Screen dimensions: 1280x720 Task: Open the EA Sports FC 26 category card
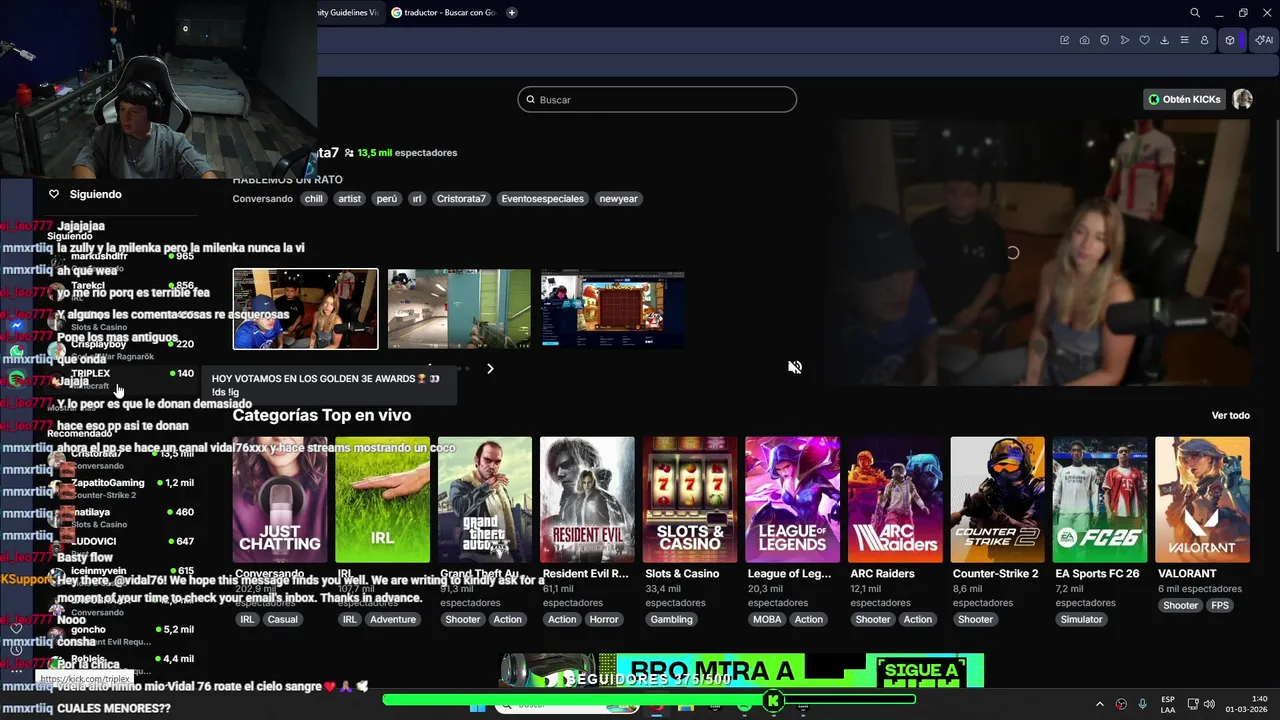point(1100,500)
